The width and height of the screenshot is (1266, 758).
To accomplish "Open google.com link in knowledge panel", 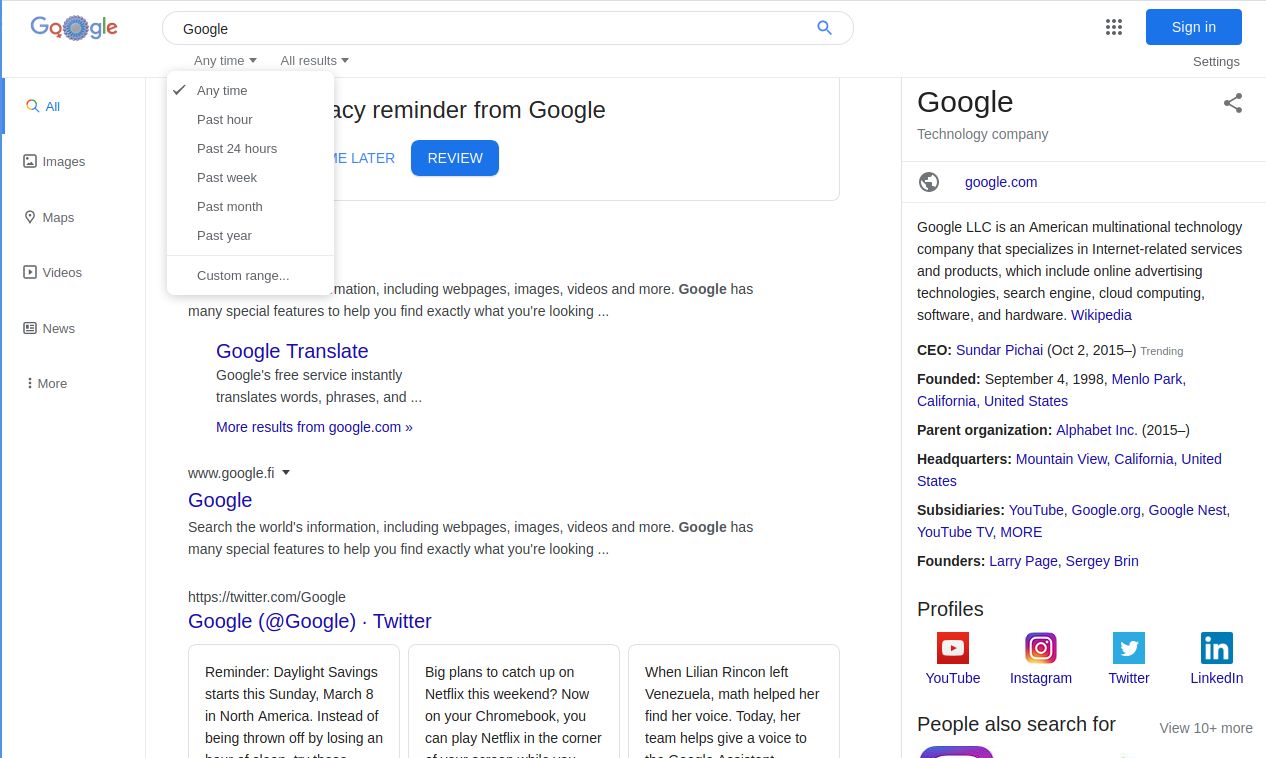I will click(1001, 182).
